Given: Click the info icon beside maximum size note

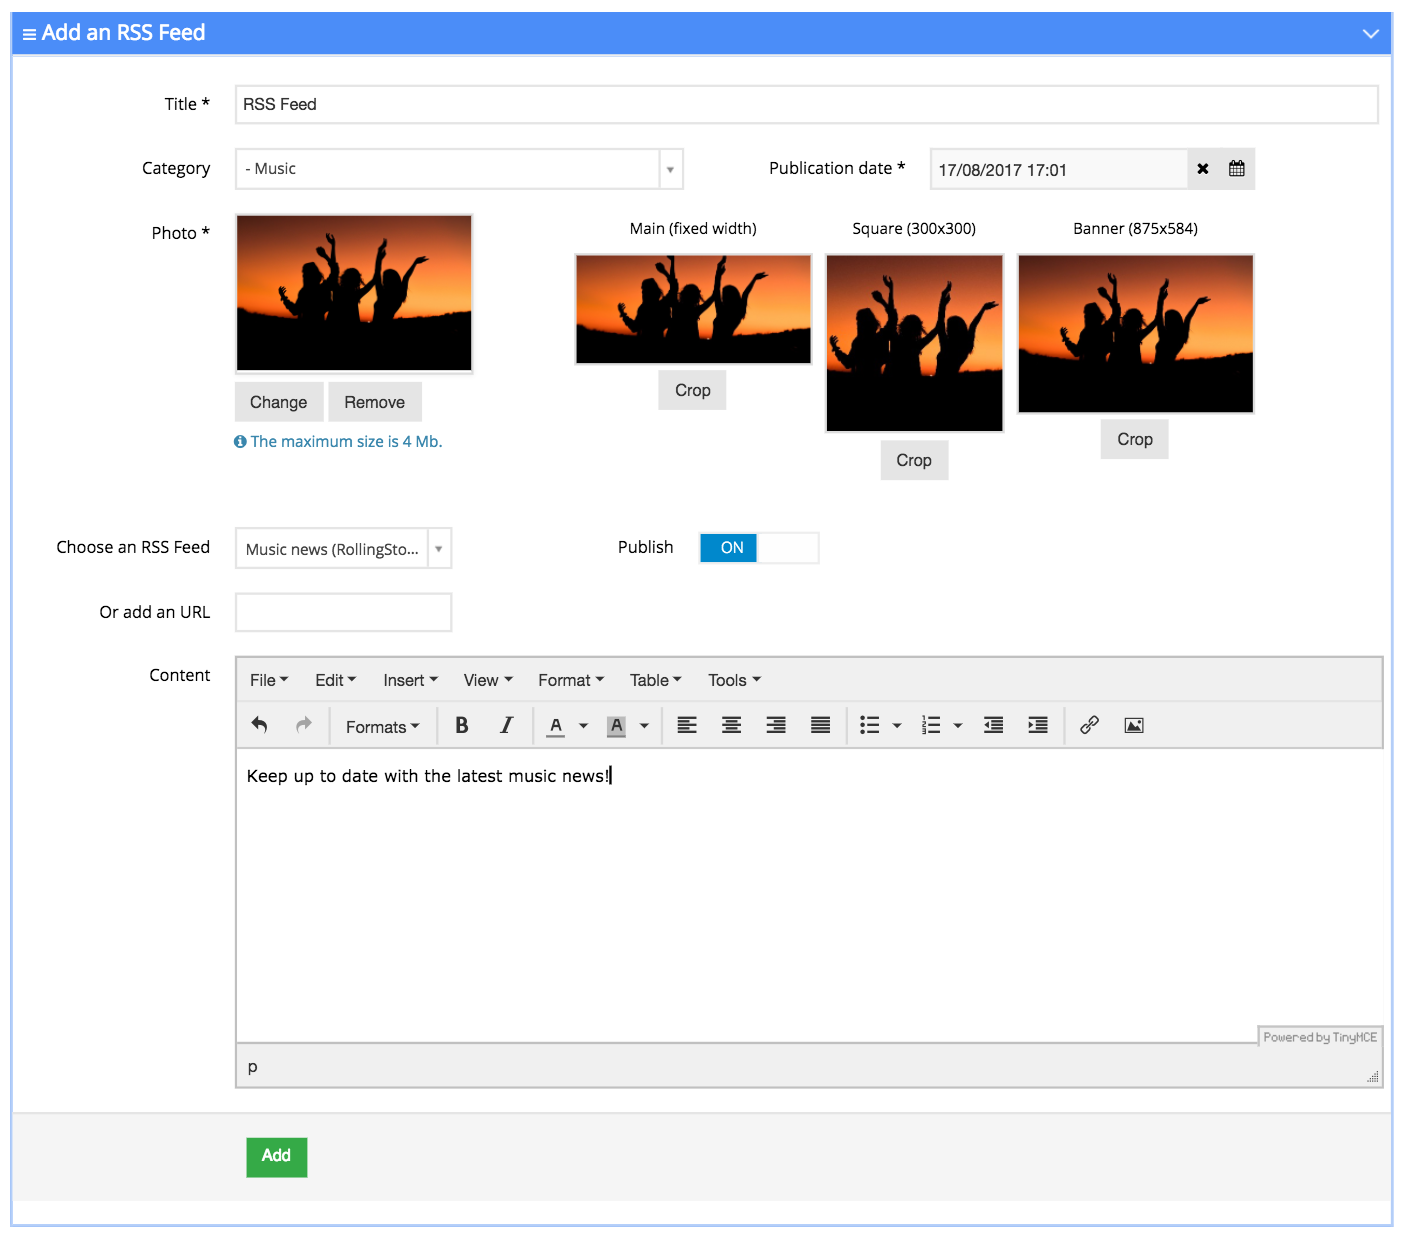Looking at the screenshot, I should pyautogui.click(x=240, y=442).
